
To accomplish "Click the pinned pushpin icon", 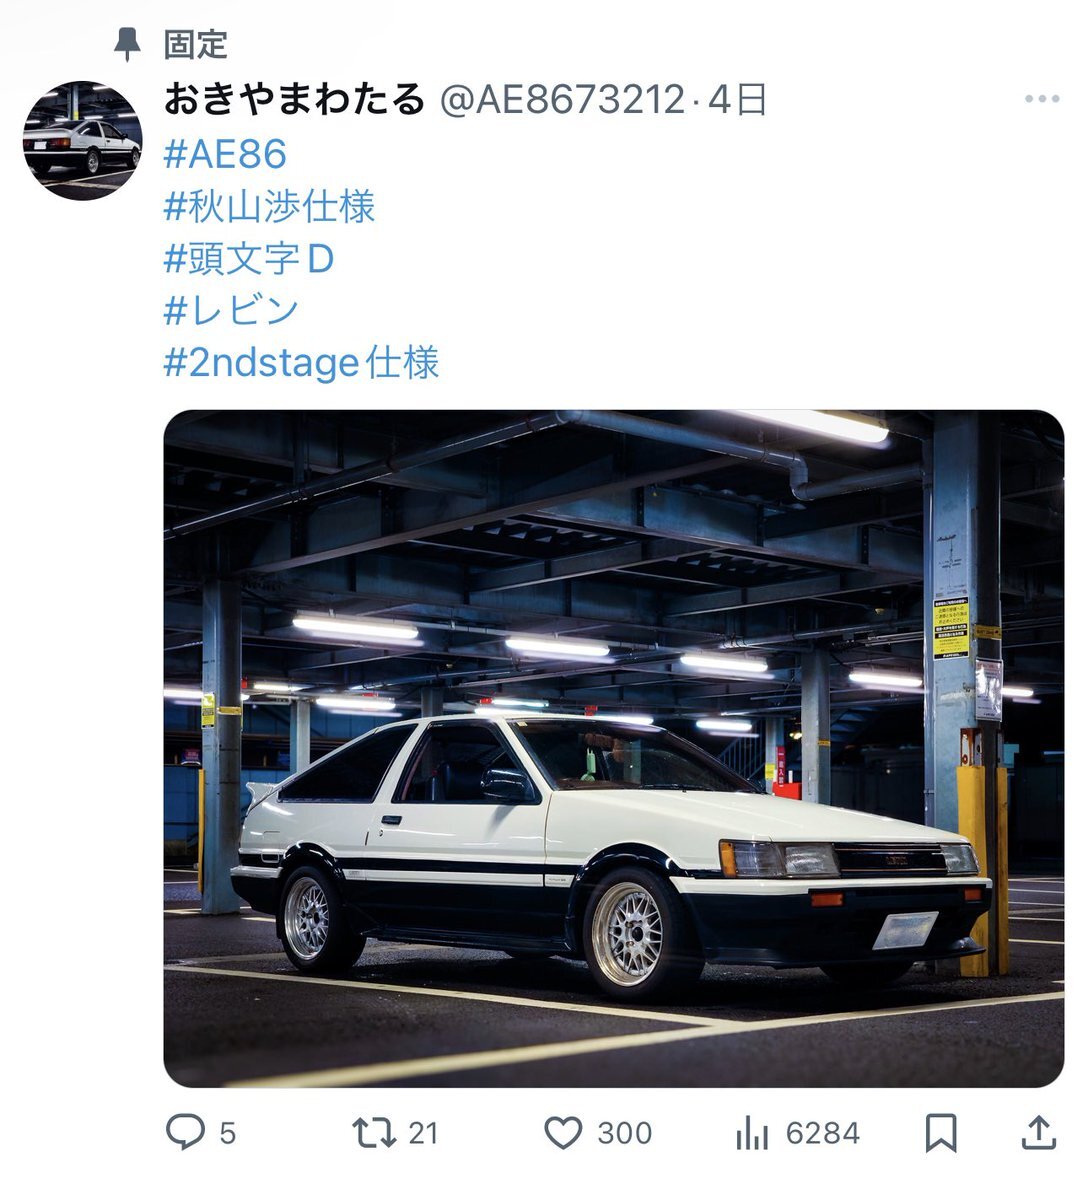I will point(127,44).
